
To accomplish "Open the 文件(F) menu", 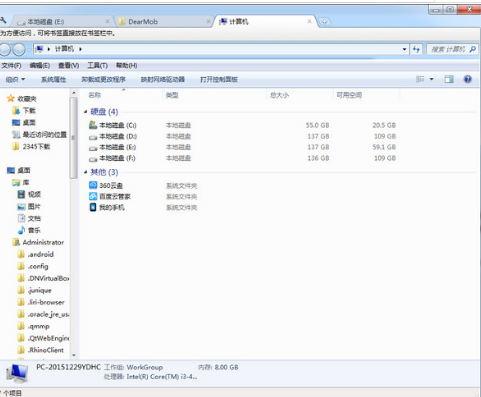I will (x=11, y=65).
